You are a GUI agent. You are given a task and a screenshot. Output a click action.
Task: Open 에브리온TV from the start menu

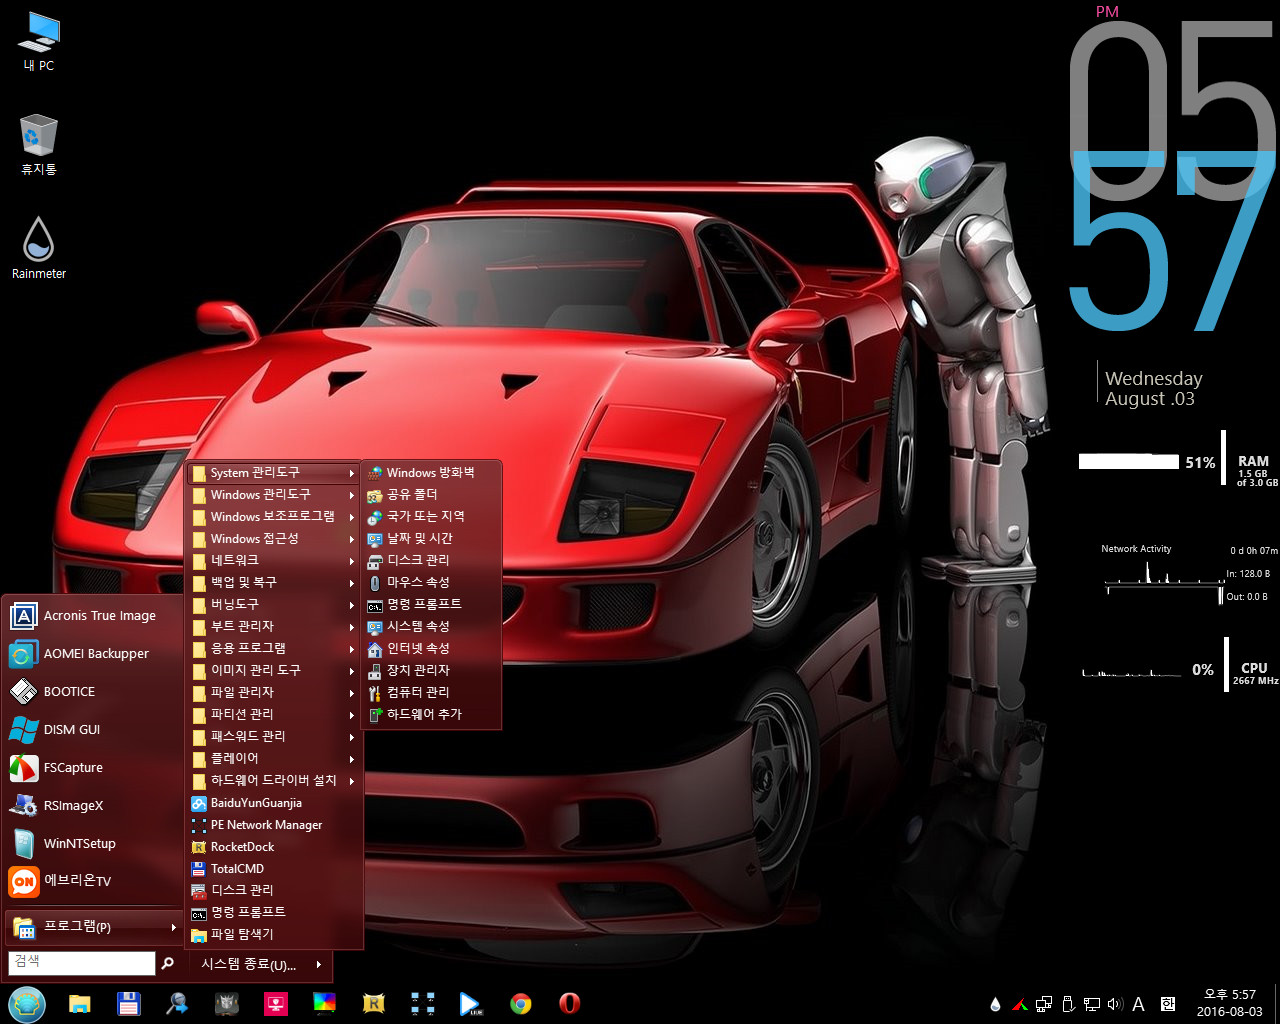(93, 882)
